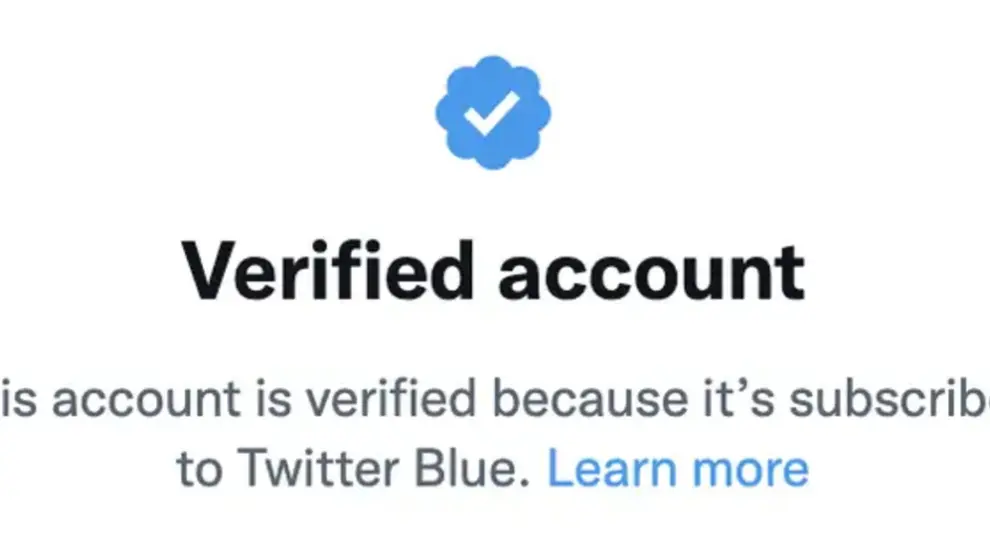Screen dimensions: 990x556
Task: Click the word "verified" in the gray description
Action: 390,401
